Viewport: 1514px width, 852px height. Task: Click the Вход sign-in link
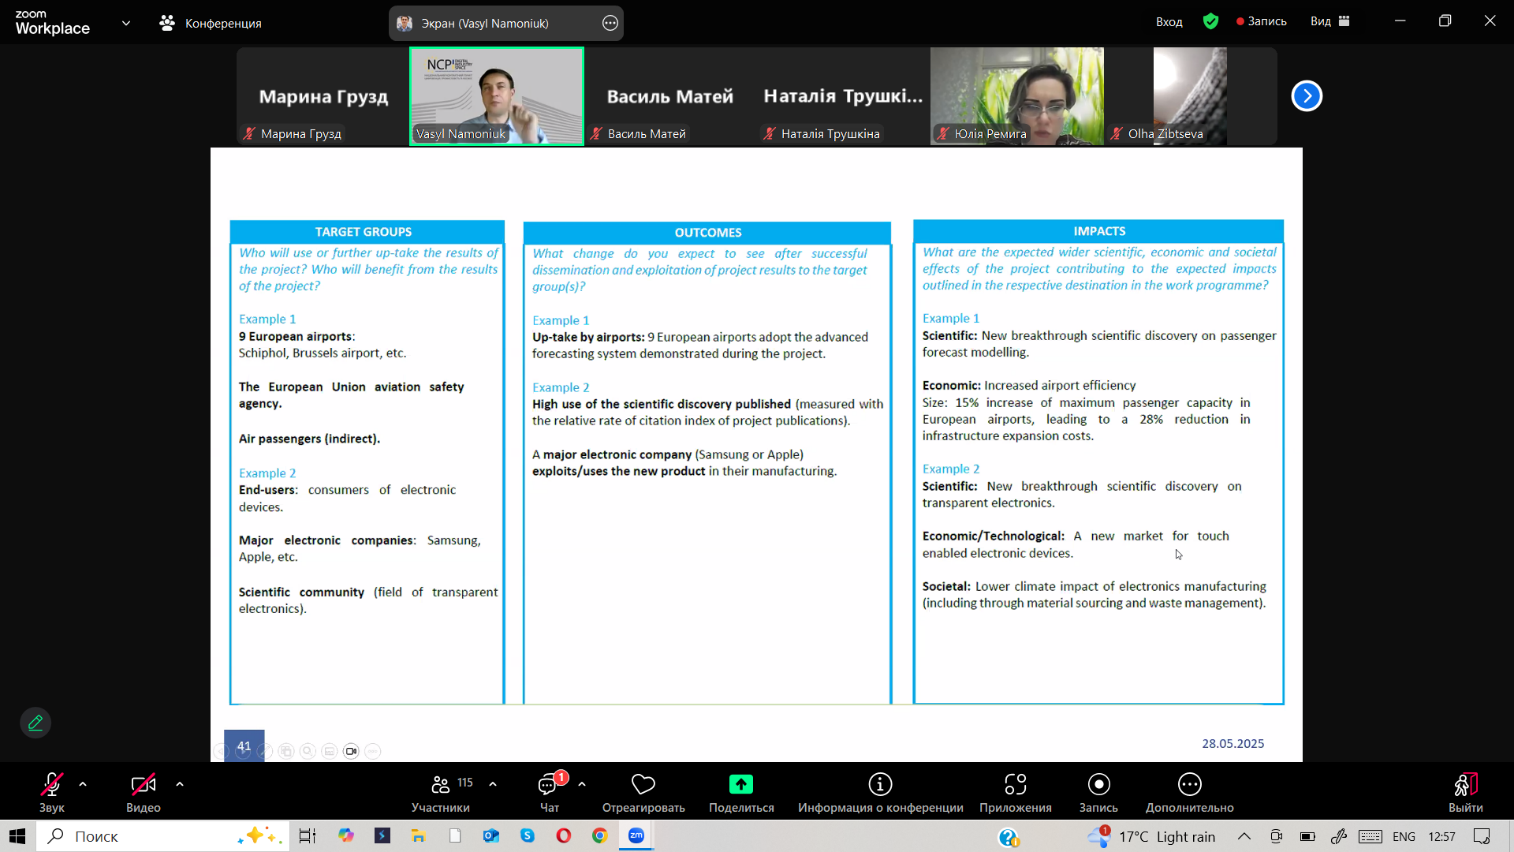1169,21
